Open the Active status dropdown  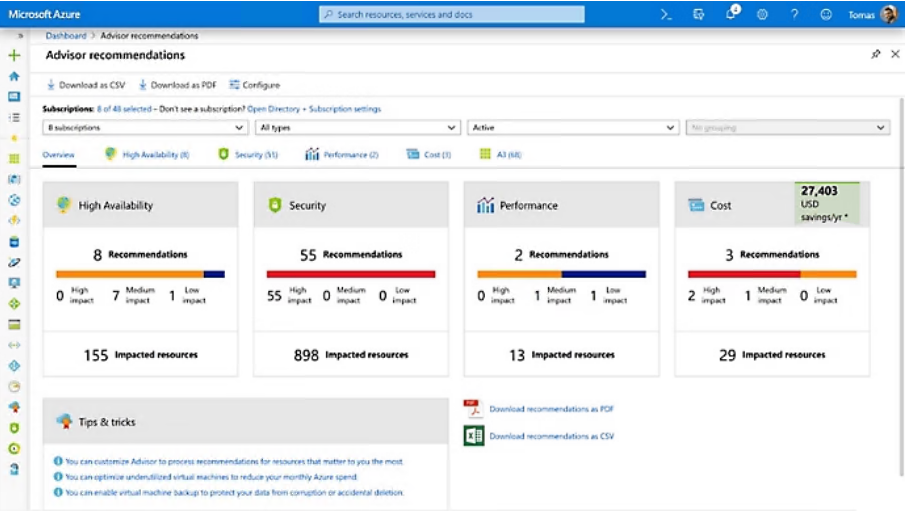tap(573, 128)
